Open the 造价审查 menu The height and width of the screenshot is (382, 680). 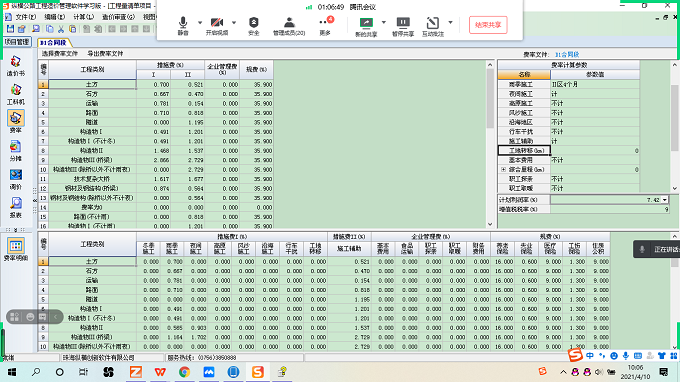coord(118,17)
